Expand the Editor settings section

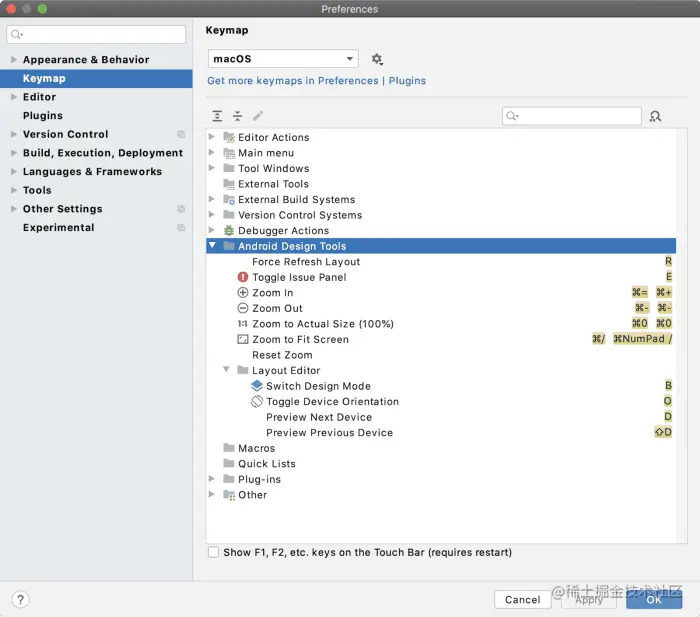[13, 97]
